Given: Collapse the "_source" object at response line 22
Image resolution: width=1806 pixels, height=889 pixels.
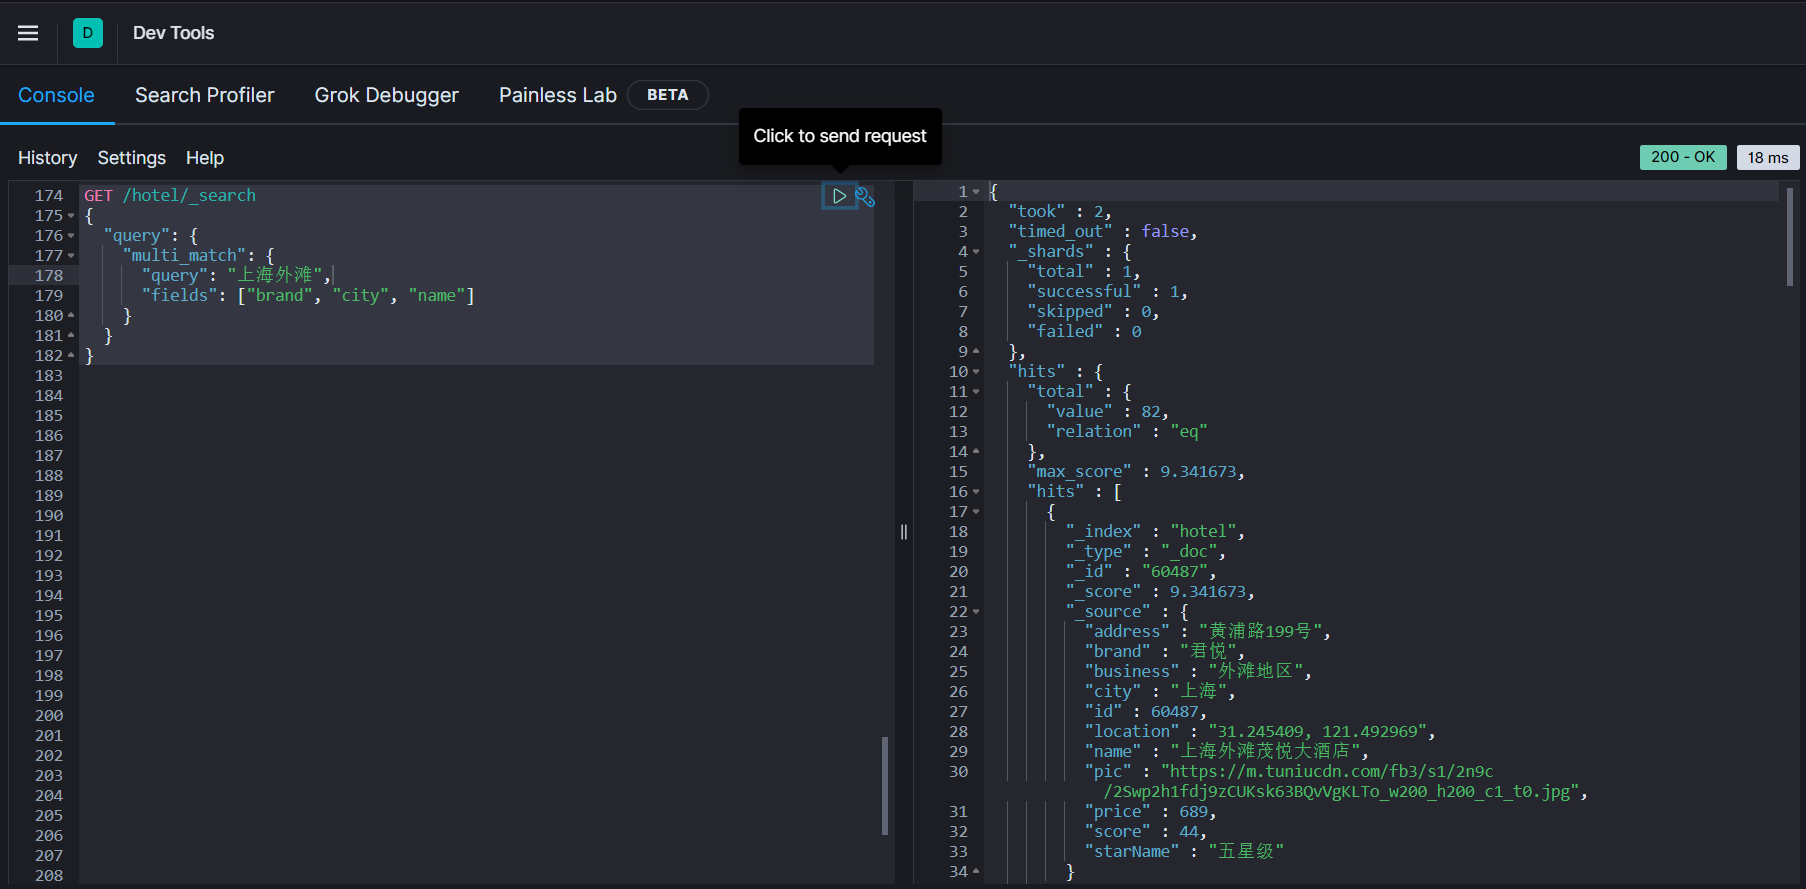Looking at the screenshot, I should click(976, 612).
